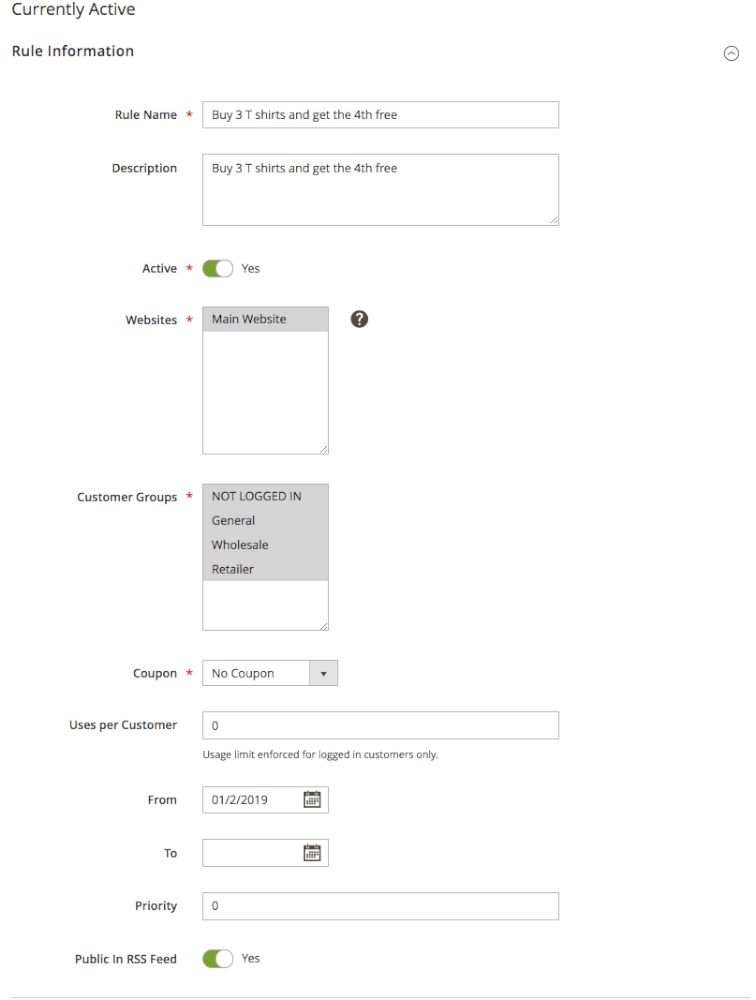
Task: Click the Rule Name text field
Action: tap(380, 115)
